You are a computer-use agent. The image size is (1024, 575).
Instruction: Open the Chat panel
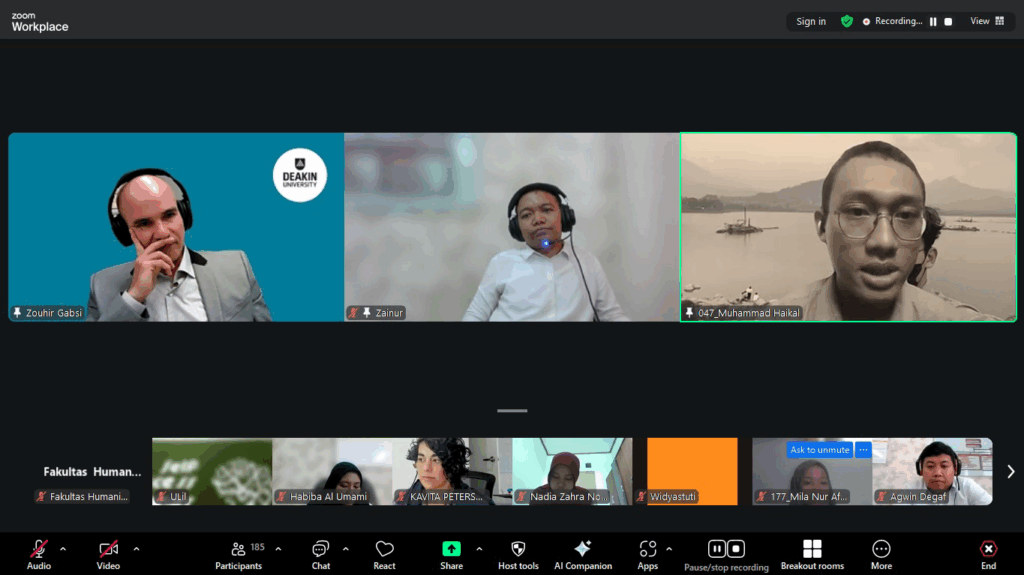coord(321,549)
